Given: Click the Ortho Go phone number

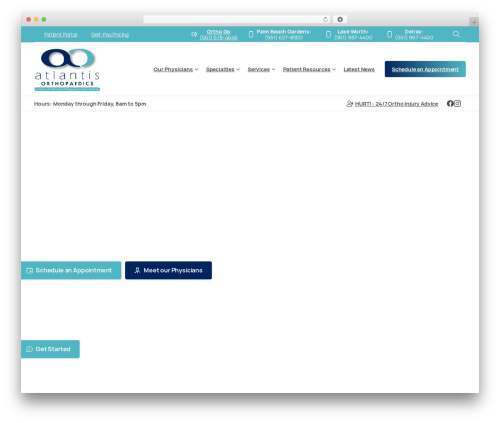Looking at the screenshot, I should (x=218, y=38).
